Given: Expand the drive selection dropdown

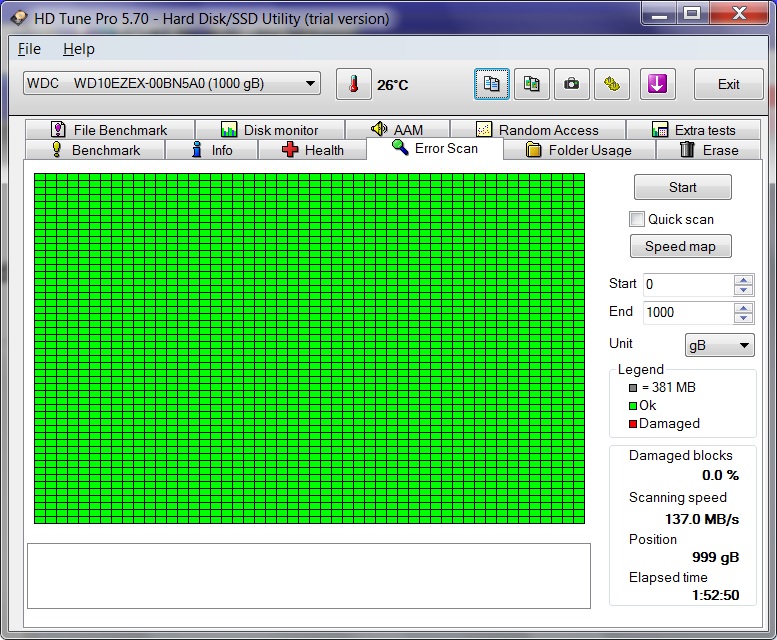Looking at the screenshot, I should (310, 84).
